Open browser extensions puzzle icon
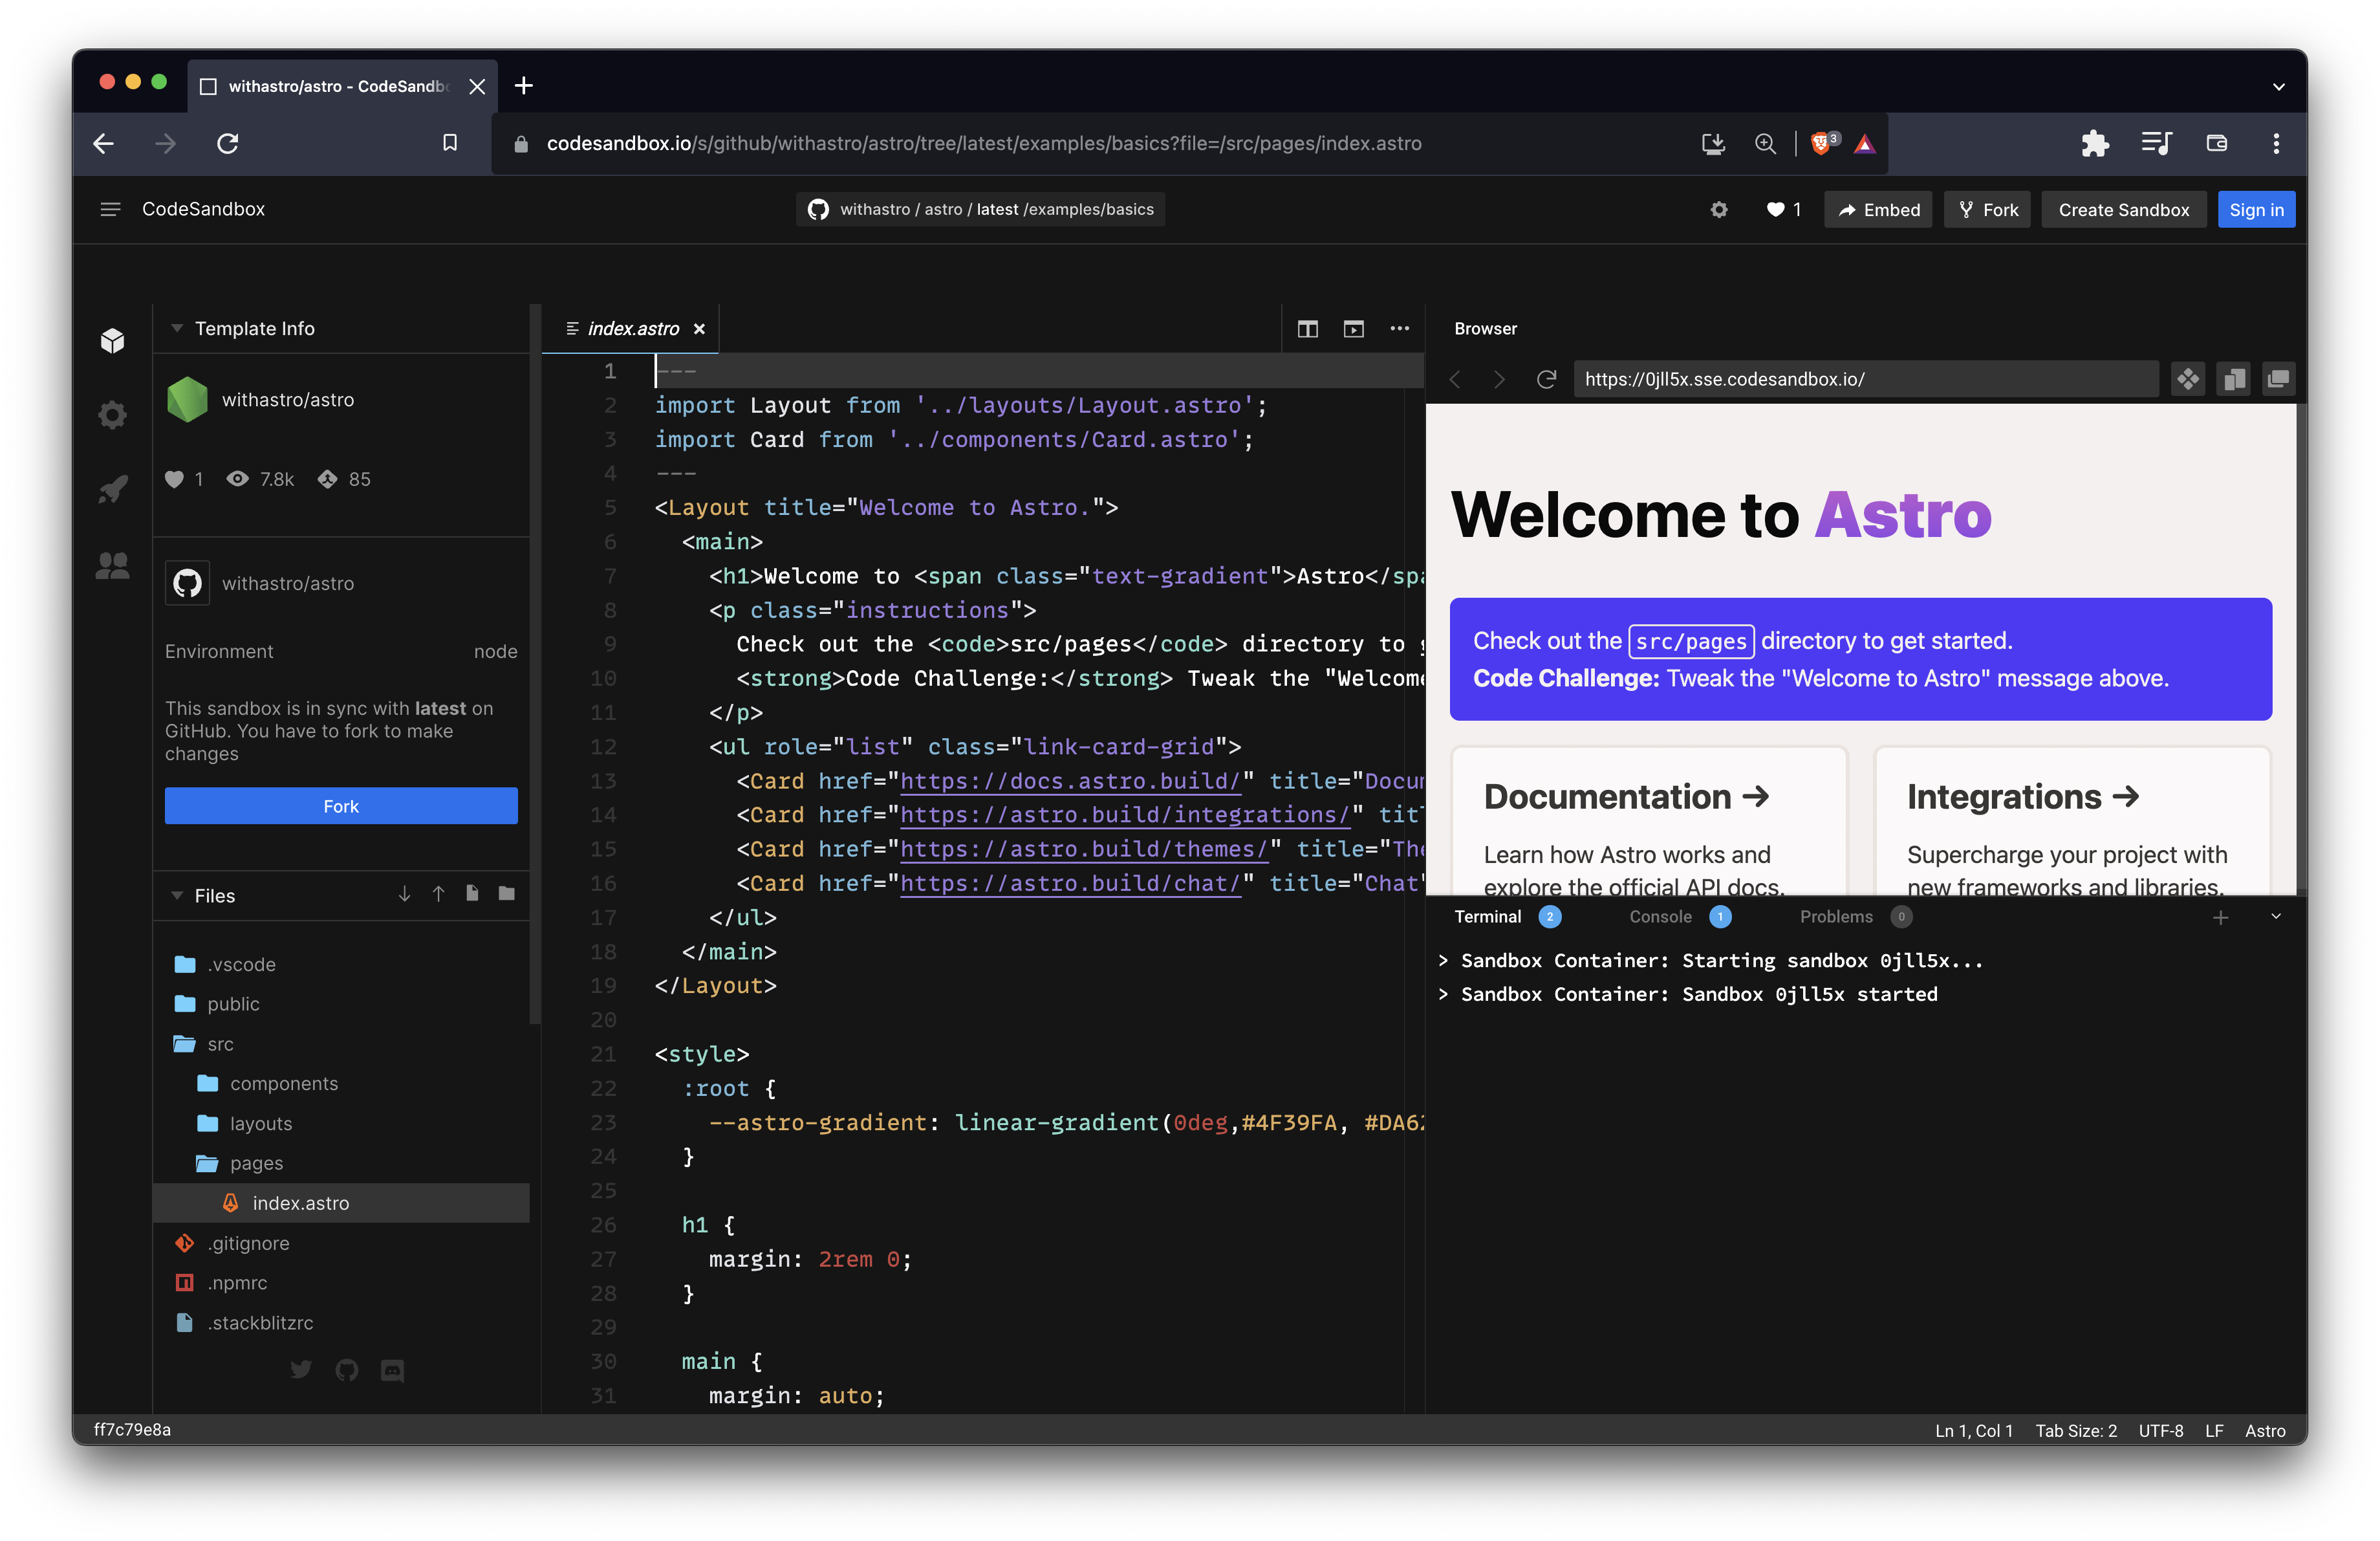The image size is (2380, 1541). 2094,143
